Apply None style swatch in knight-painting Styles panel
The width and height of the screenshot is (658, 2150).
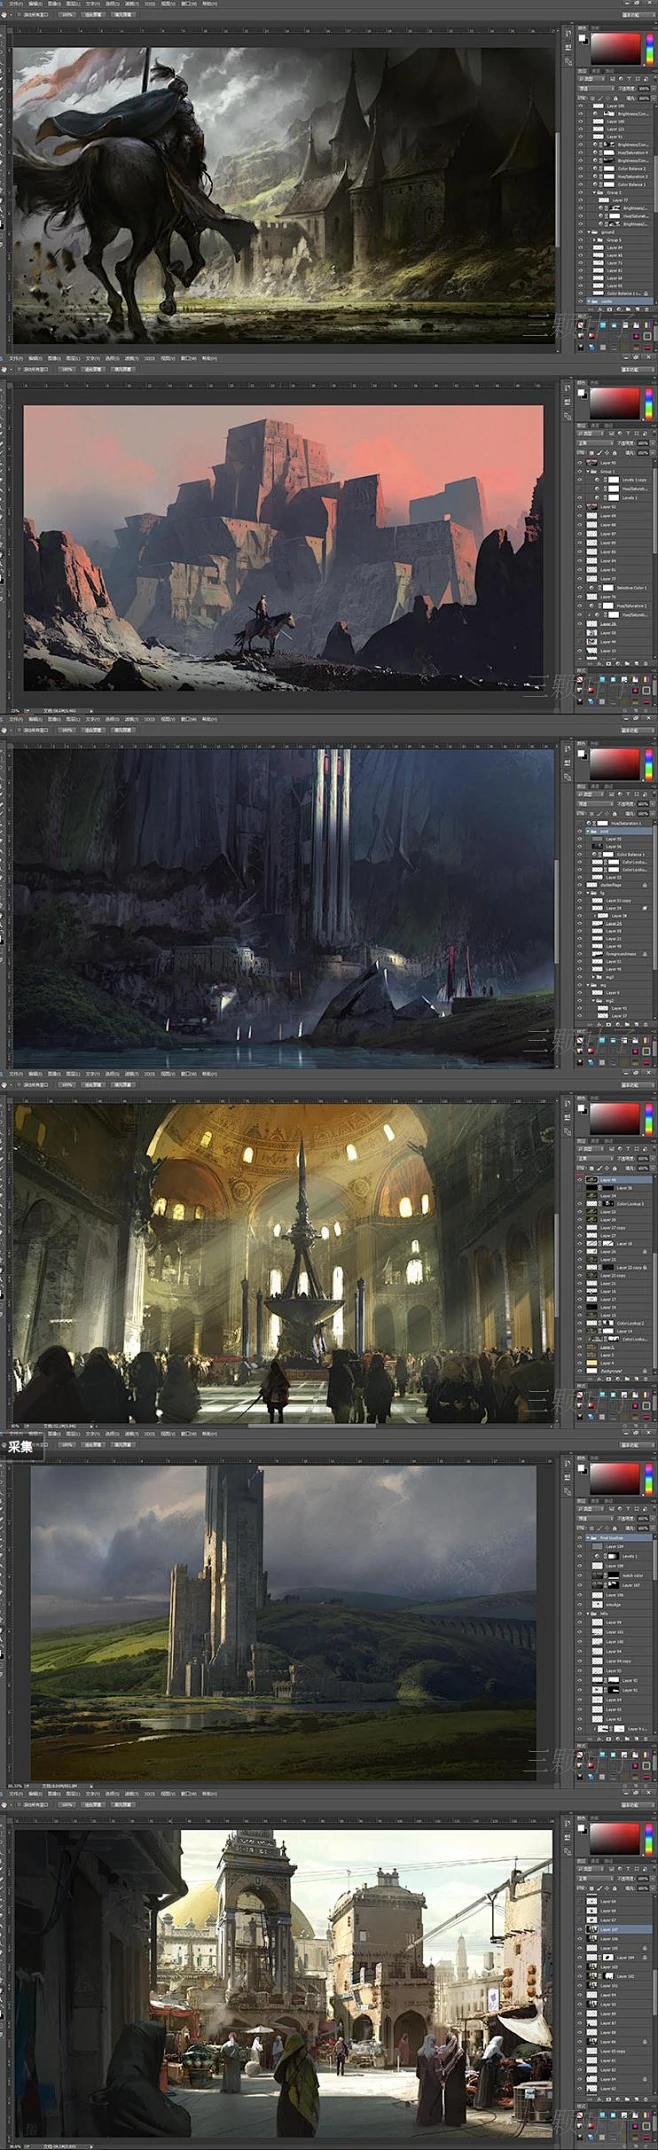580,325
